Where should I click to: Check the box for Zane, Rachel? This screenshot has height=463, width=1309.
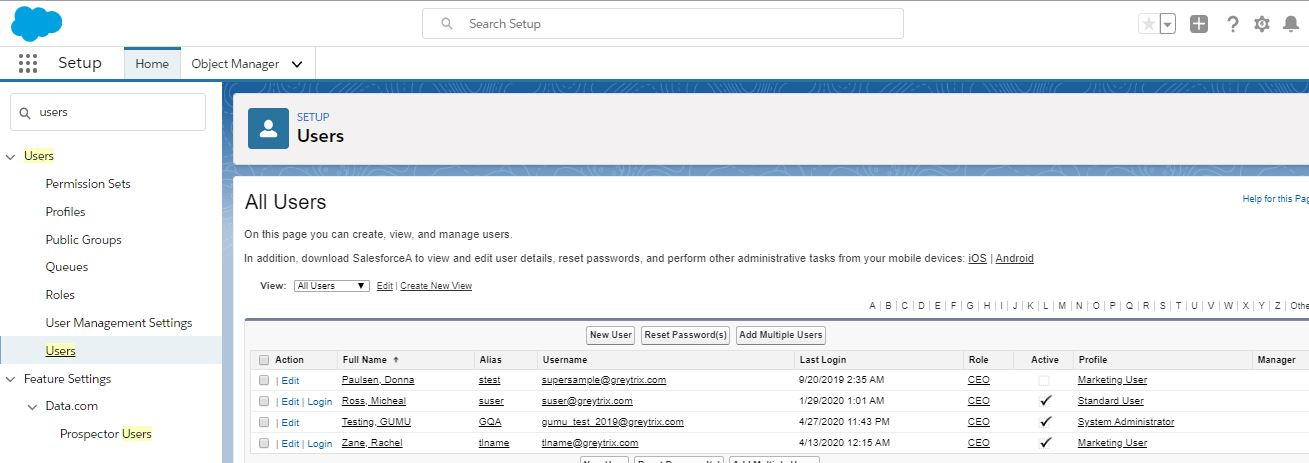(x=264, y=443)
